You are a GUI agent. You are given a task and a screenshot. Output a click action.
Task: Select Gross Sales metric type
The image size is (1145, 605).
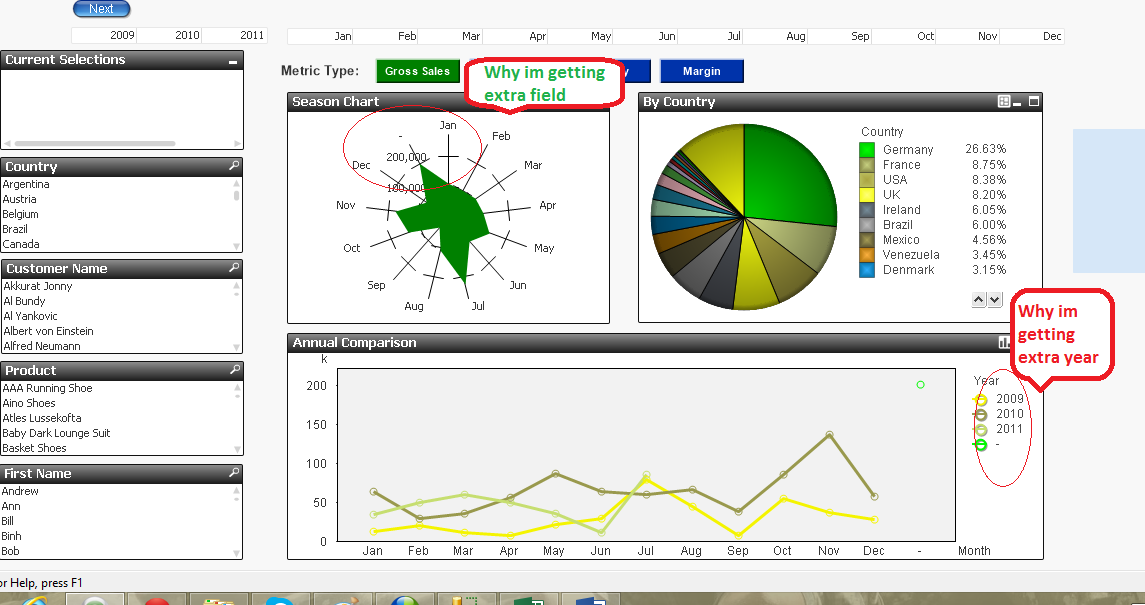pyautogui.click(x=418, y=71)
